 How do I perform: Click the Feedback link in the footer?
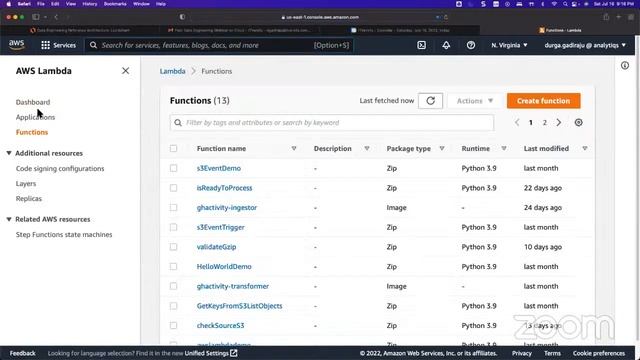coord(22,353)
